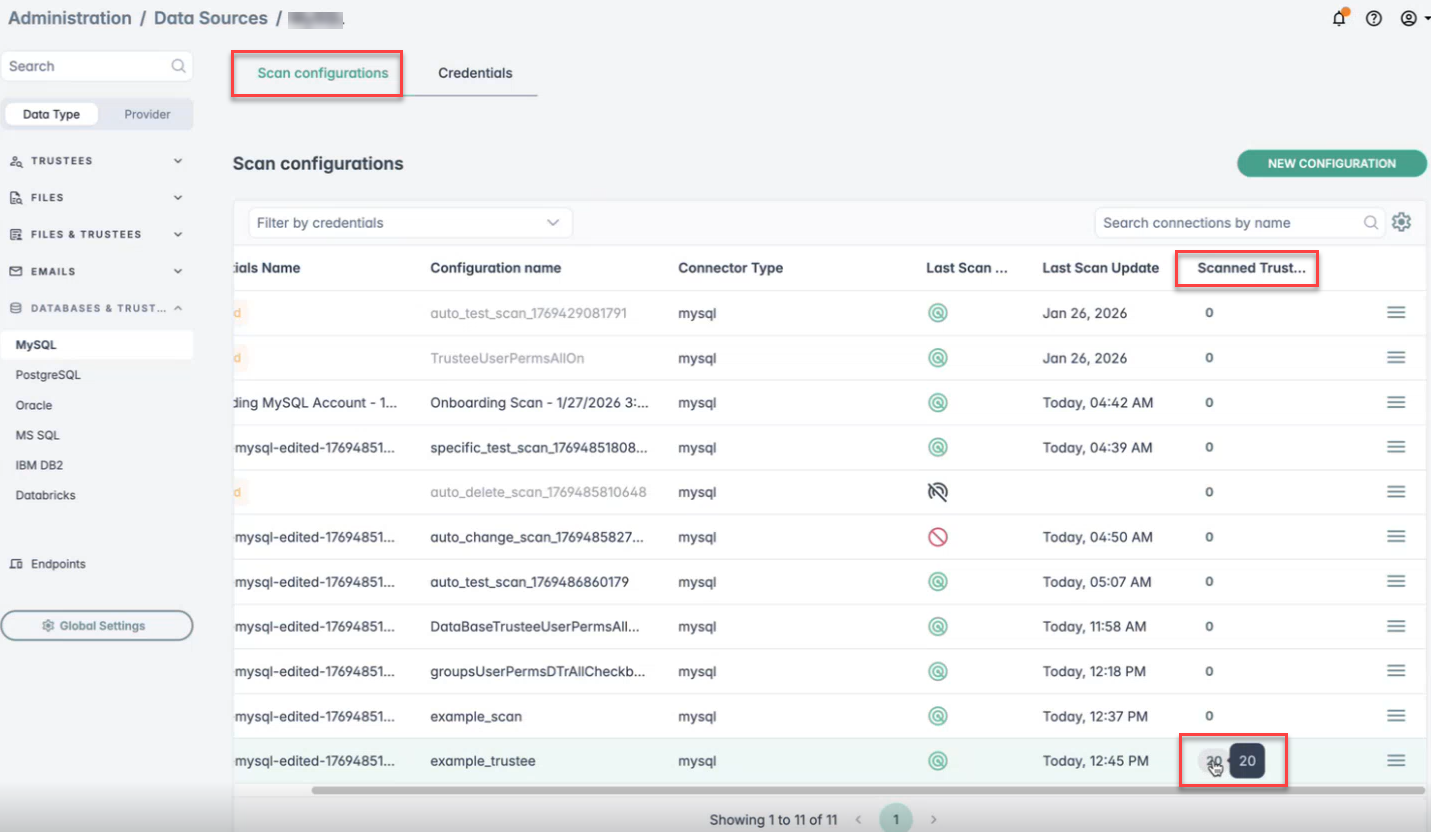The image size is (1431, 832).
Task: Click disabled scan icon for auto_delete_scan row
Action: point(937,492)
